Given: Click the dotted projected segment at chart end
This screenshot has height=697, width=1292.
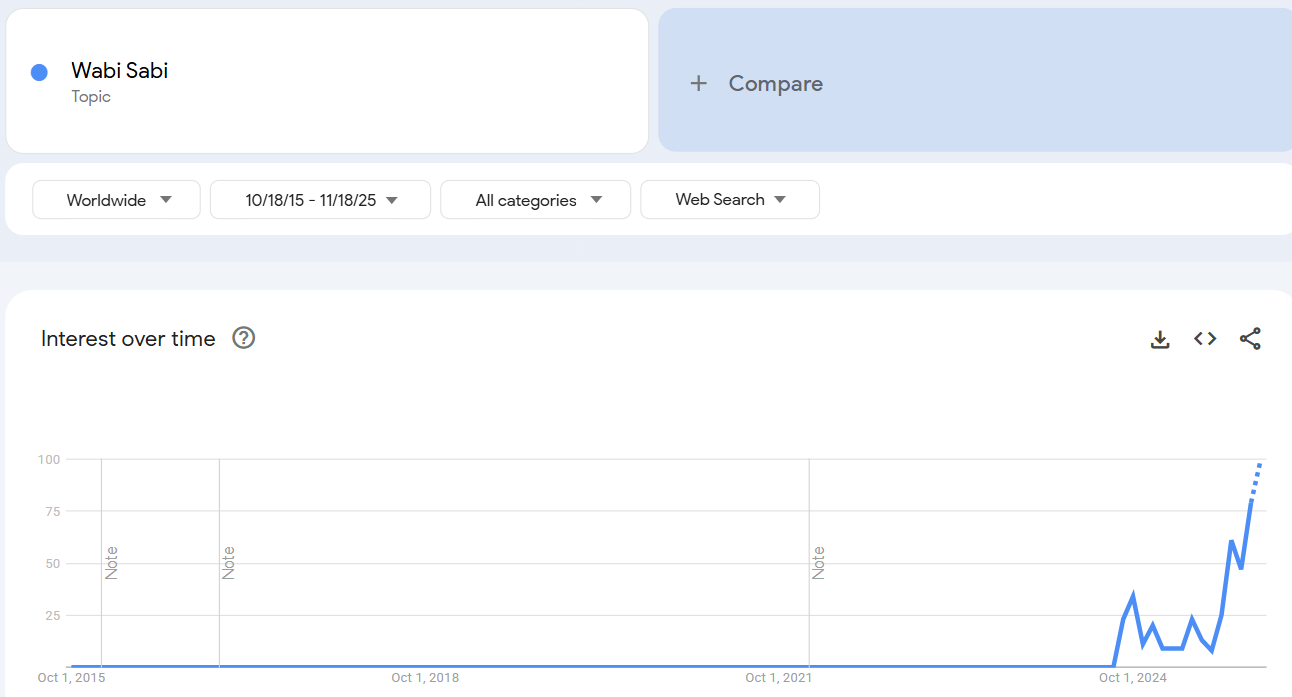Looking at the screenshot, I should click(1256, 481).
